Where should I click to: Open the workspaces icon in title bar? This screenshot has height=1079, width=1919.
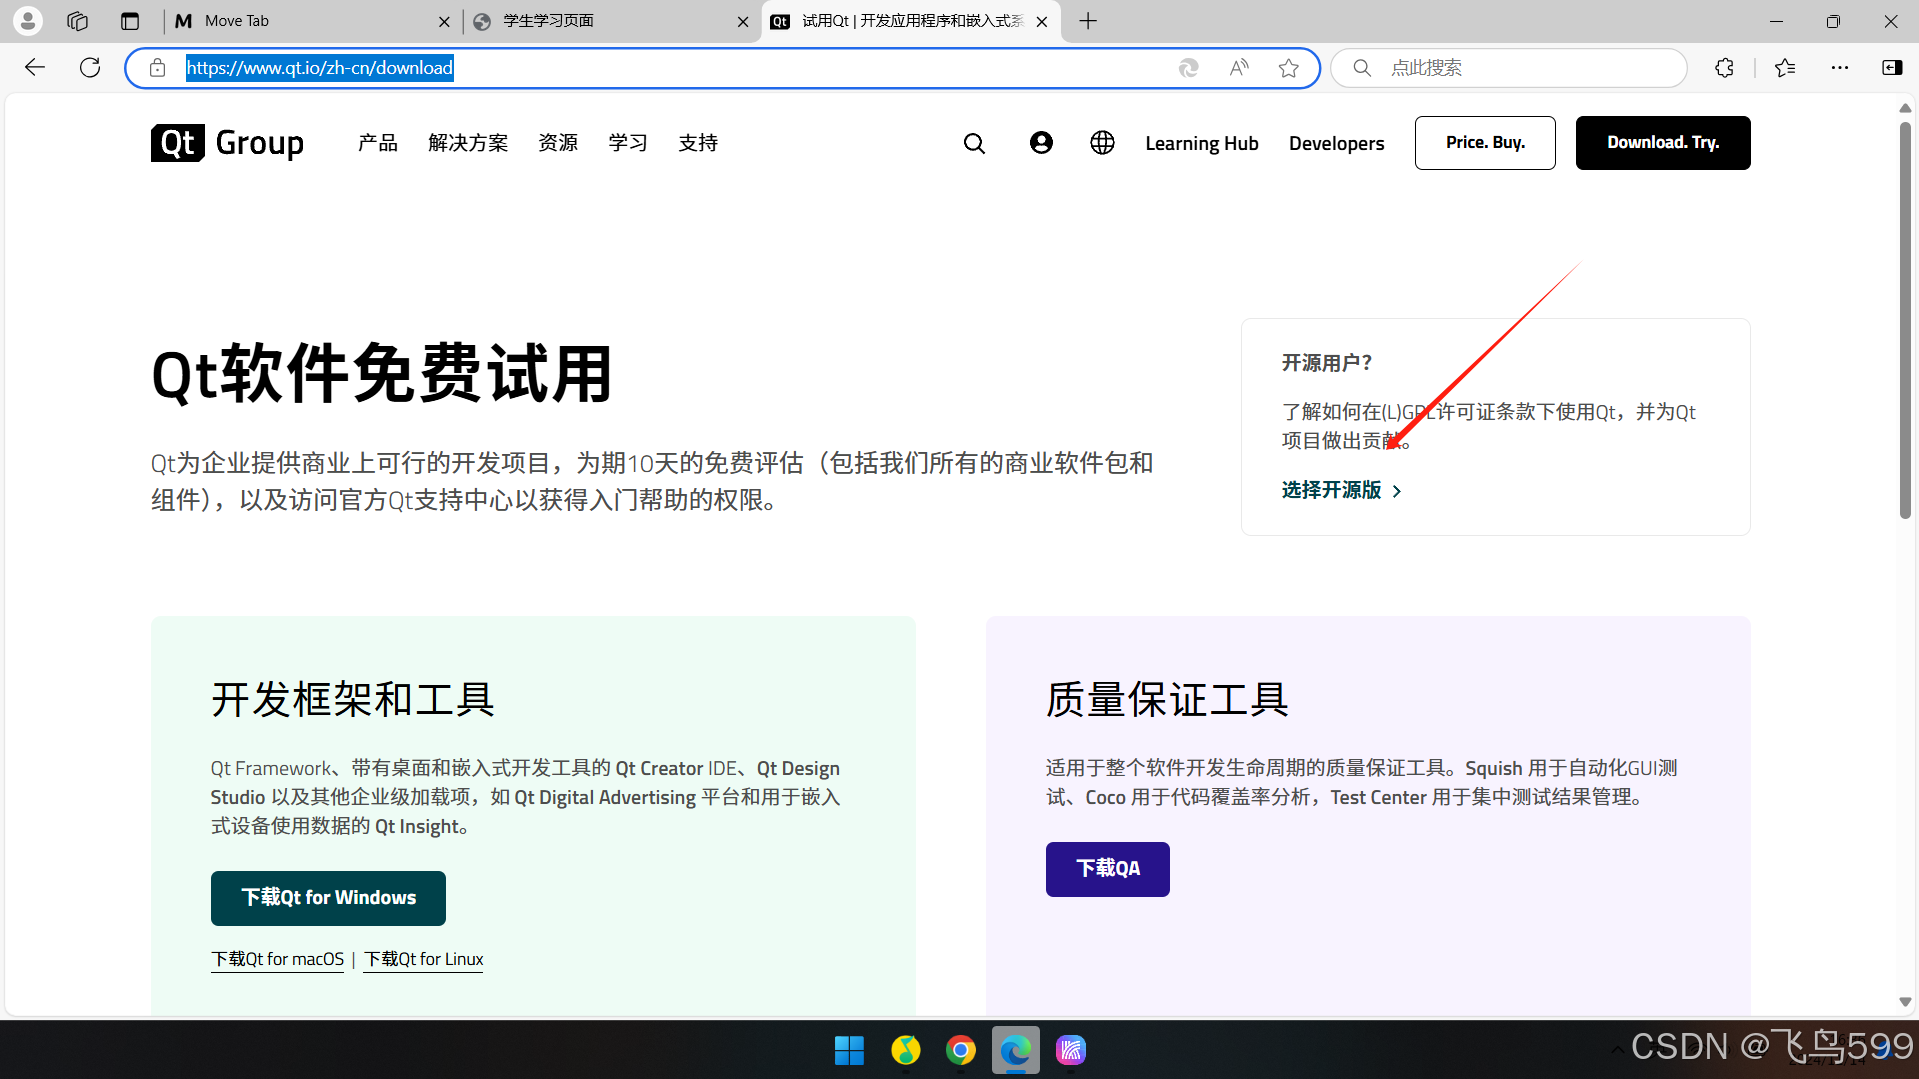point(78,21)
